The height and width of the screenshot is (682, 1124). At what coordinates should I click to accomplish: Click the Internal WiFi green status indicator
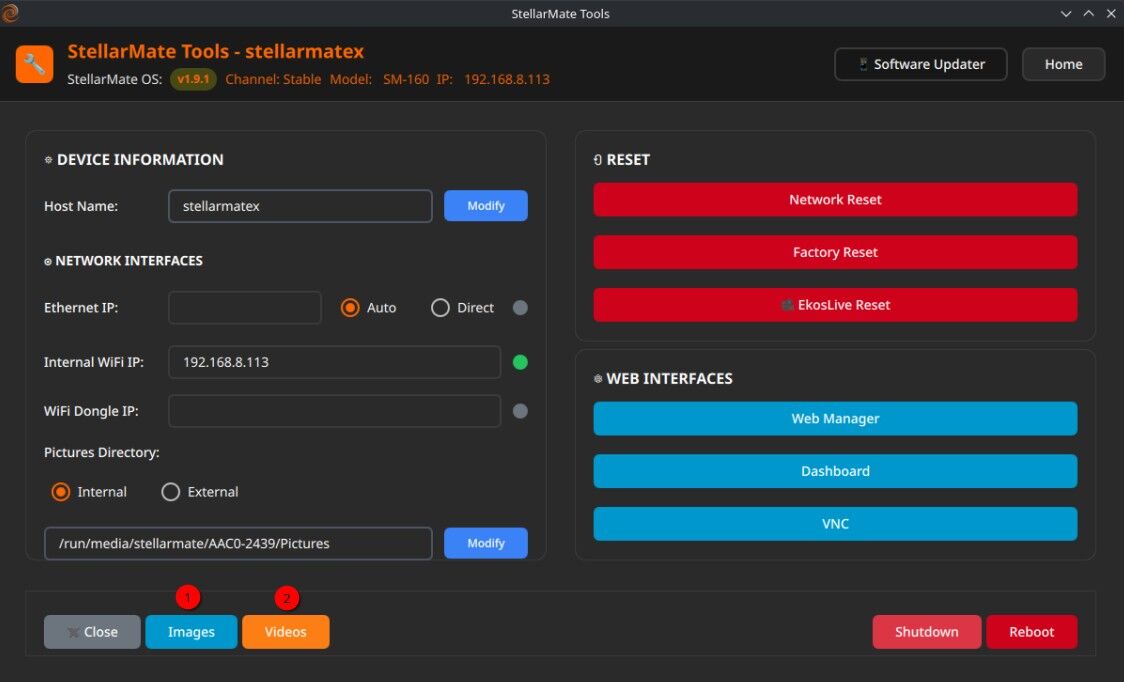tap(520, 362)
